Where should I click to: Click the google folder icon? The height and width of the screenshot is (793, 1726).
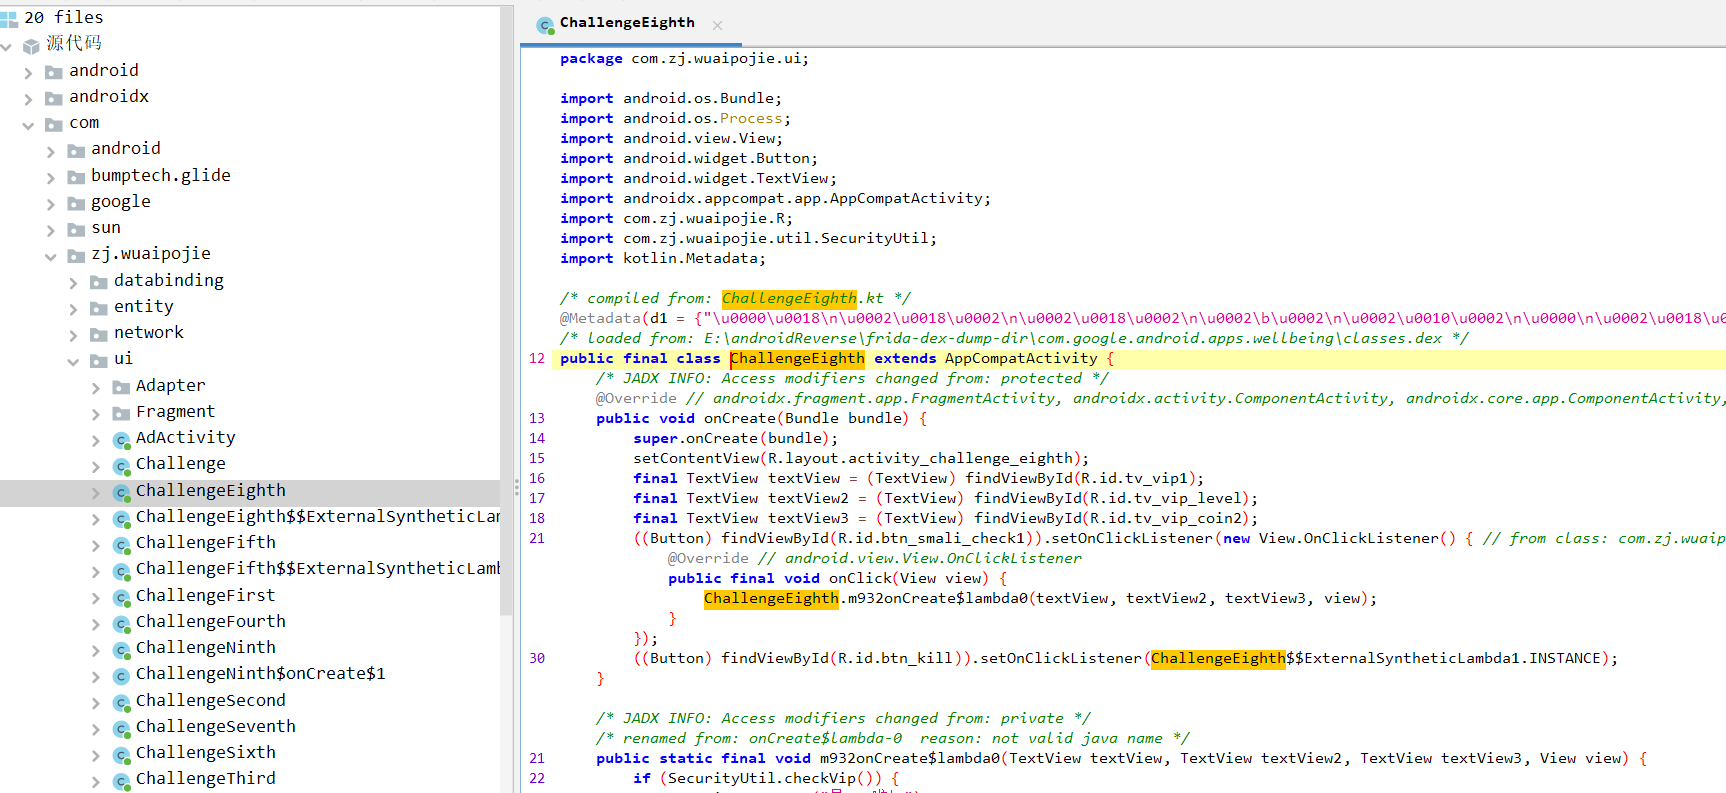76,203
